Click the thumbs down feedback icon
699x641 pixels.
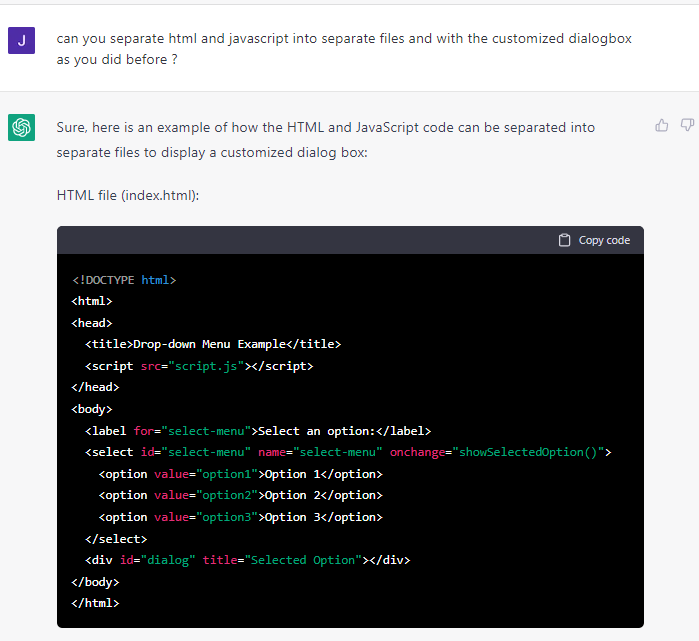(x=687, y=126)
